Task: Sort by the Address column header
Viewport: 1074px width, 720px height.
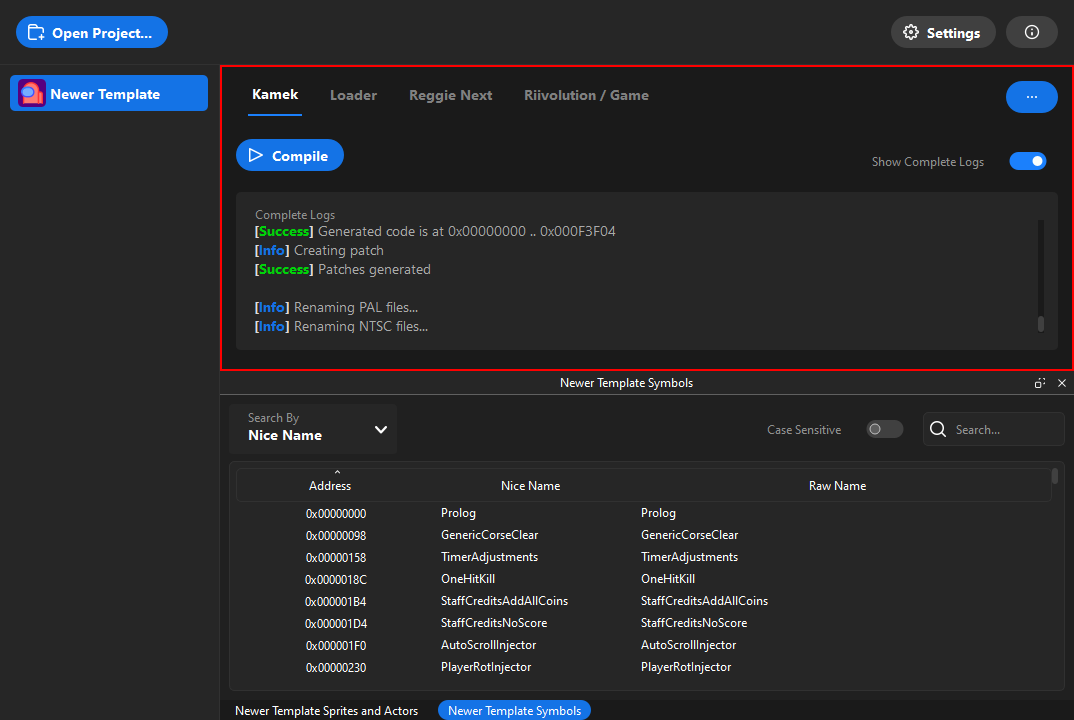Action: tap(329, 486)
